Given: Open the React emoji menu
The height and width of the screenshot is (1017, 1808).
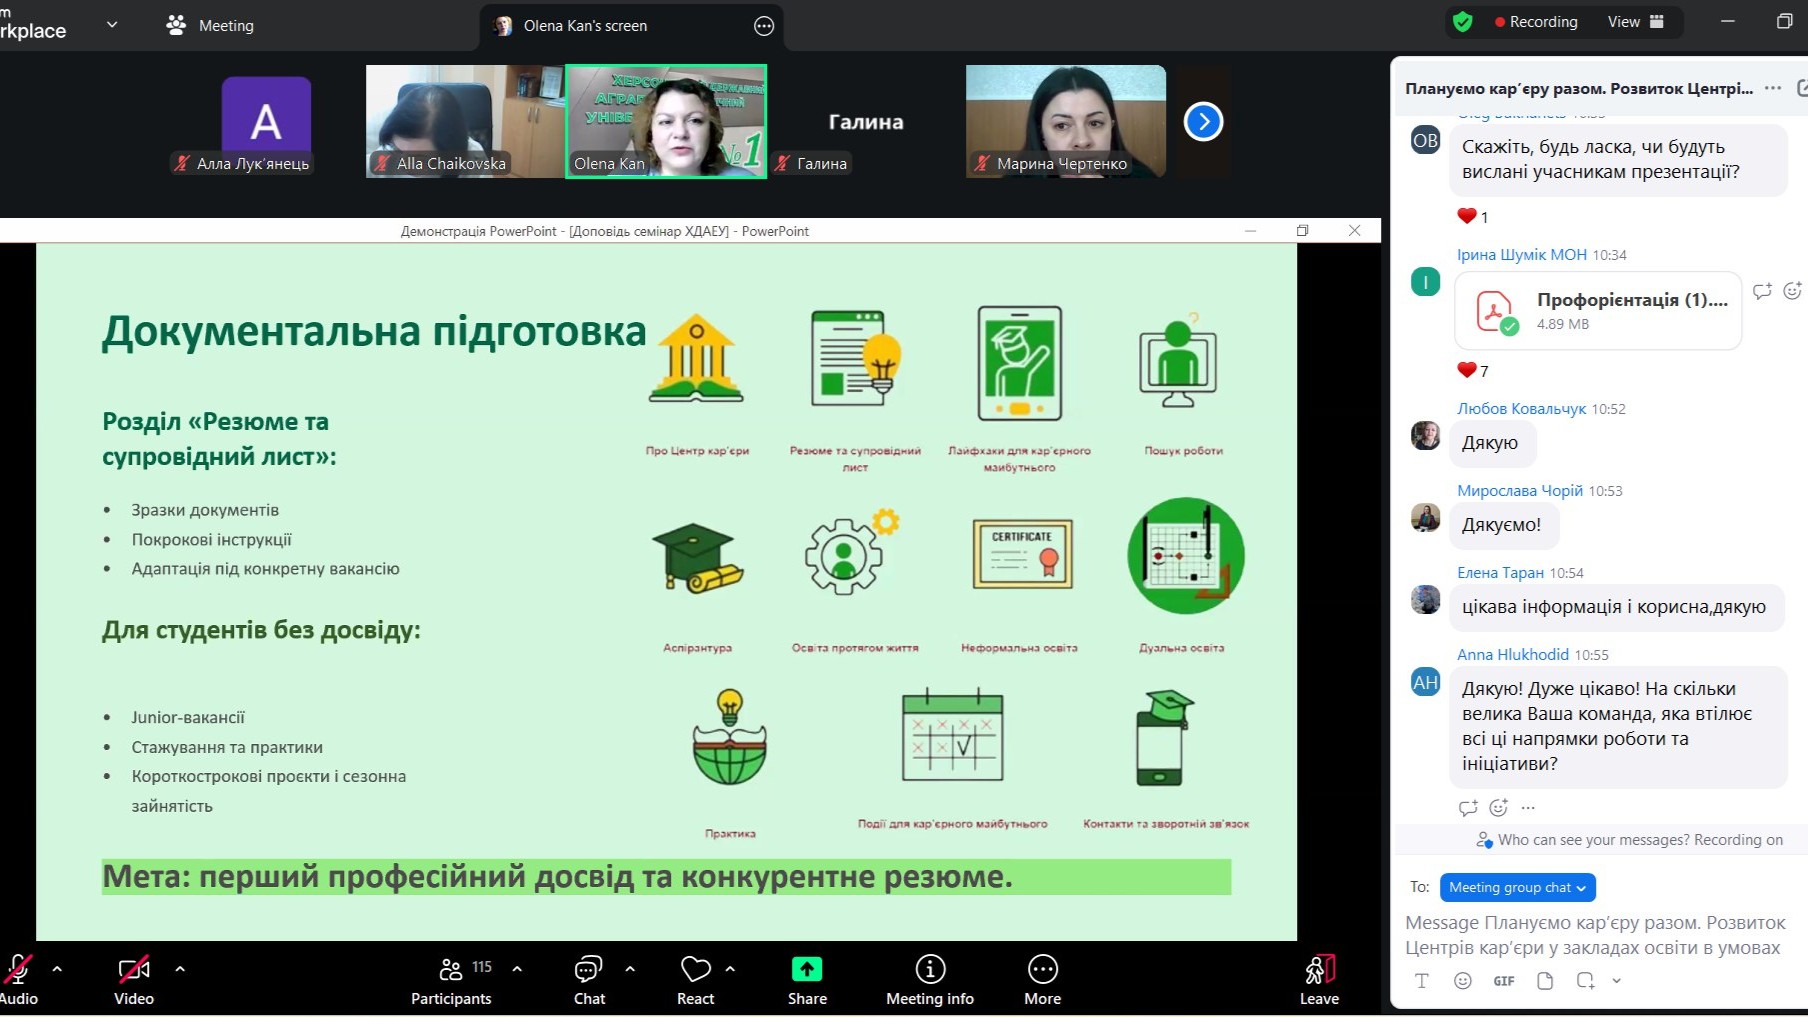Looking at the screenshot, I should (x=695, y=979).
